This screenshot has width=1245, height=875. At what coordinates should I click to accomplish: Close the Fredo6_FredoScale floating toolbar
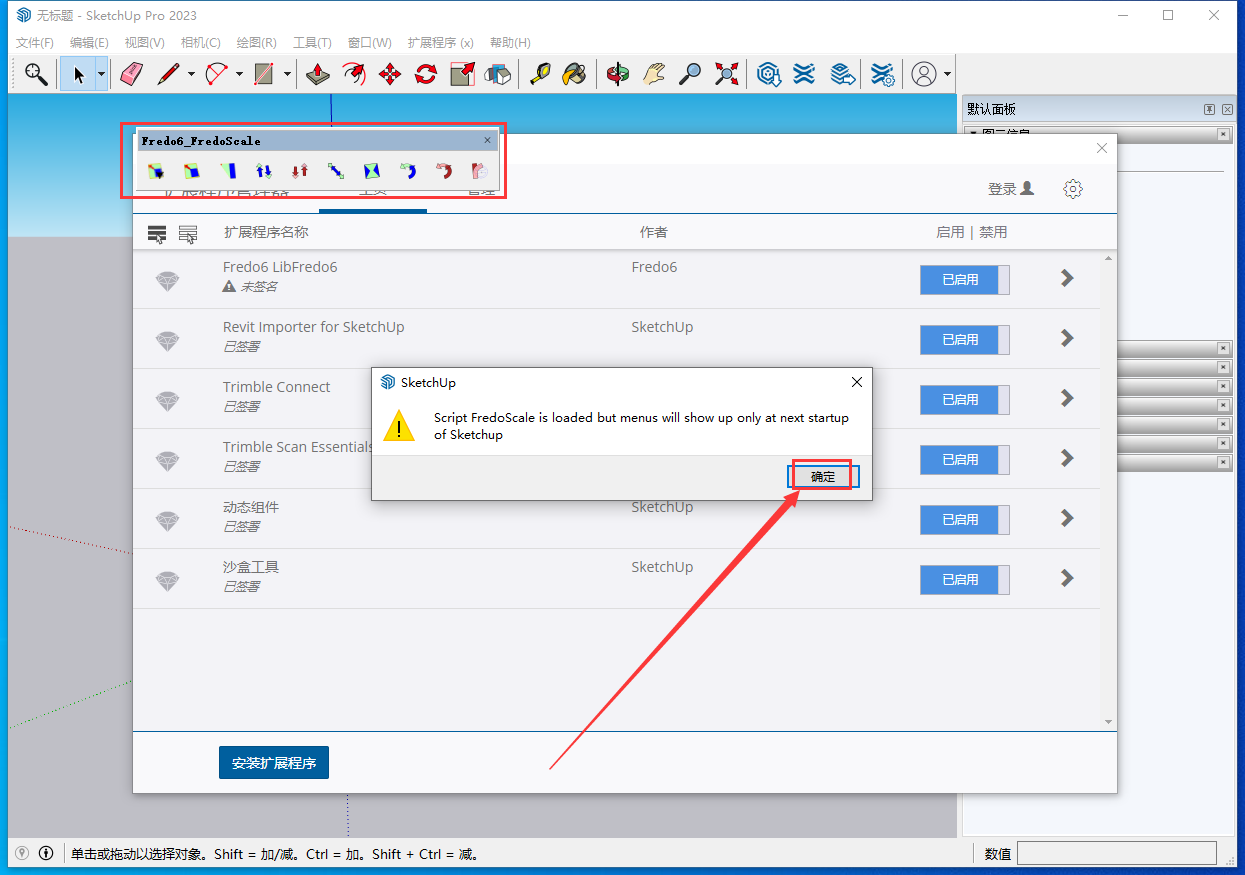pyautogui.click(x=488, y=141)
